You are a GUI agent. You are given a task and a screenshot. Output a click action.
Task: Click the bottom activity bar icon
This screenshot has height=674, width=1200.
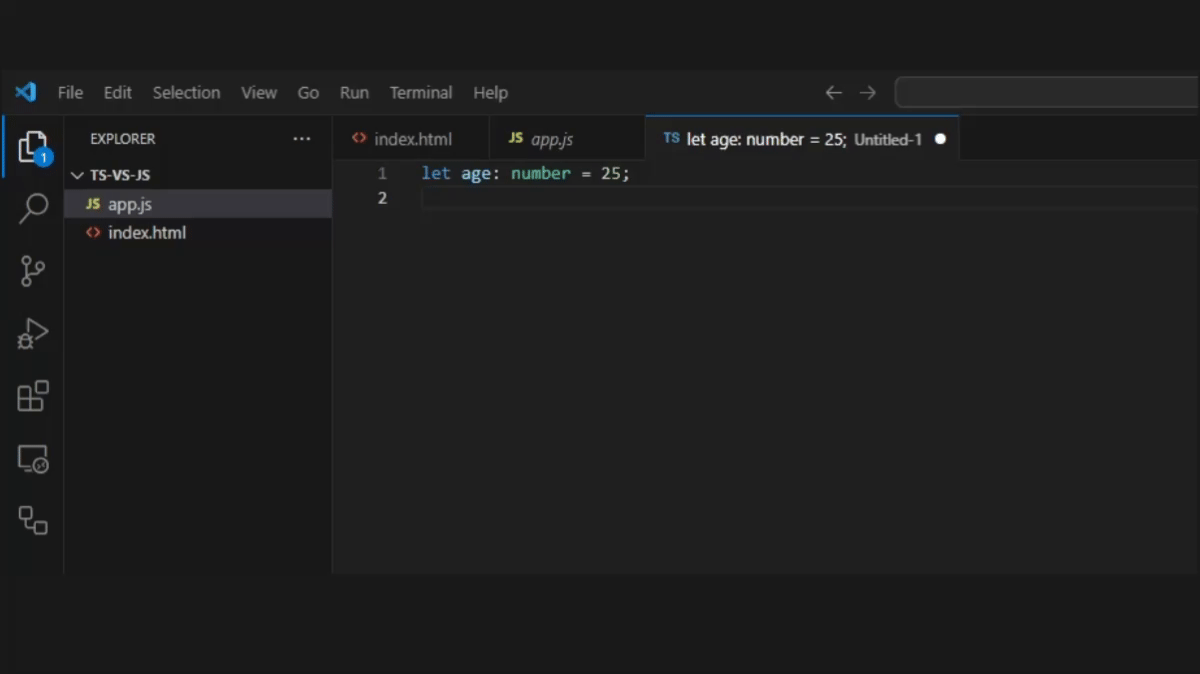coord(33,520)
